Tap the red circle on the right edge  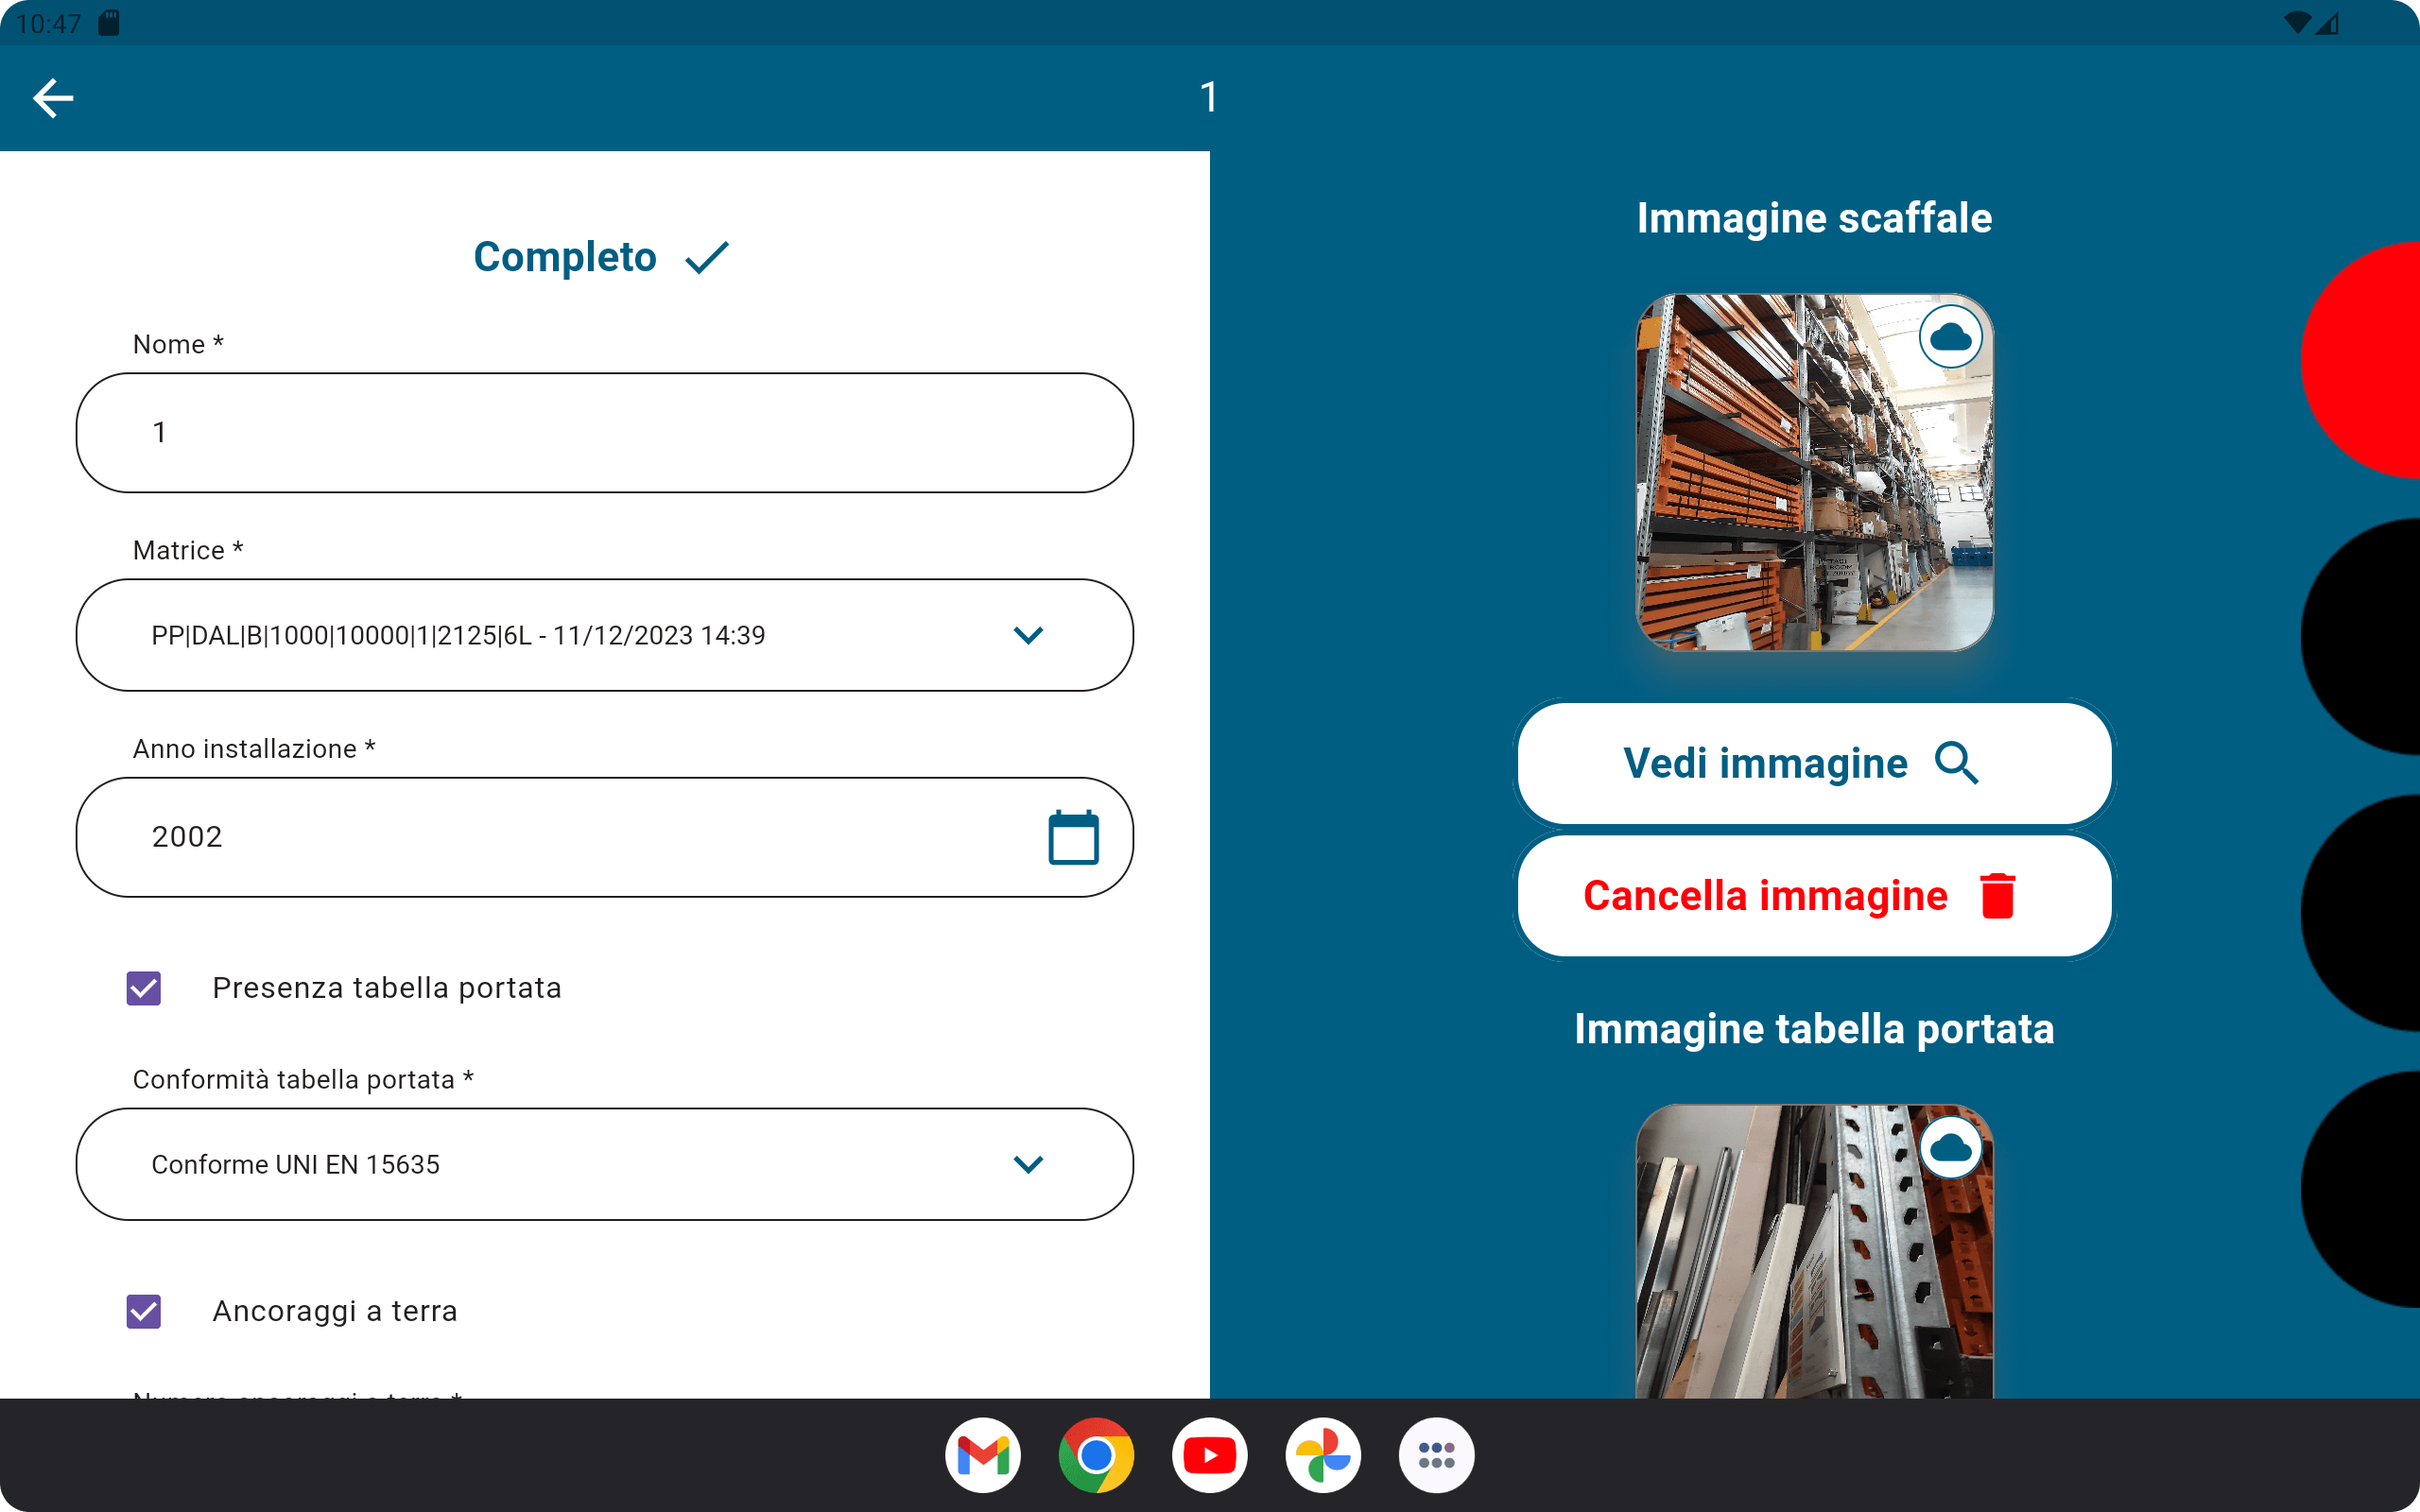tap(2362, 360)
